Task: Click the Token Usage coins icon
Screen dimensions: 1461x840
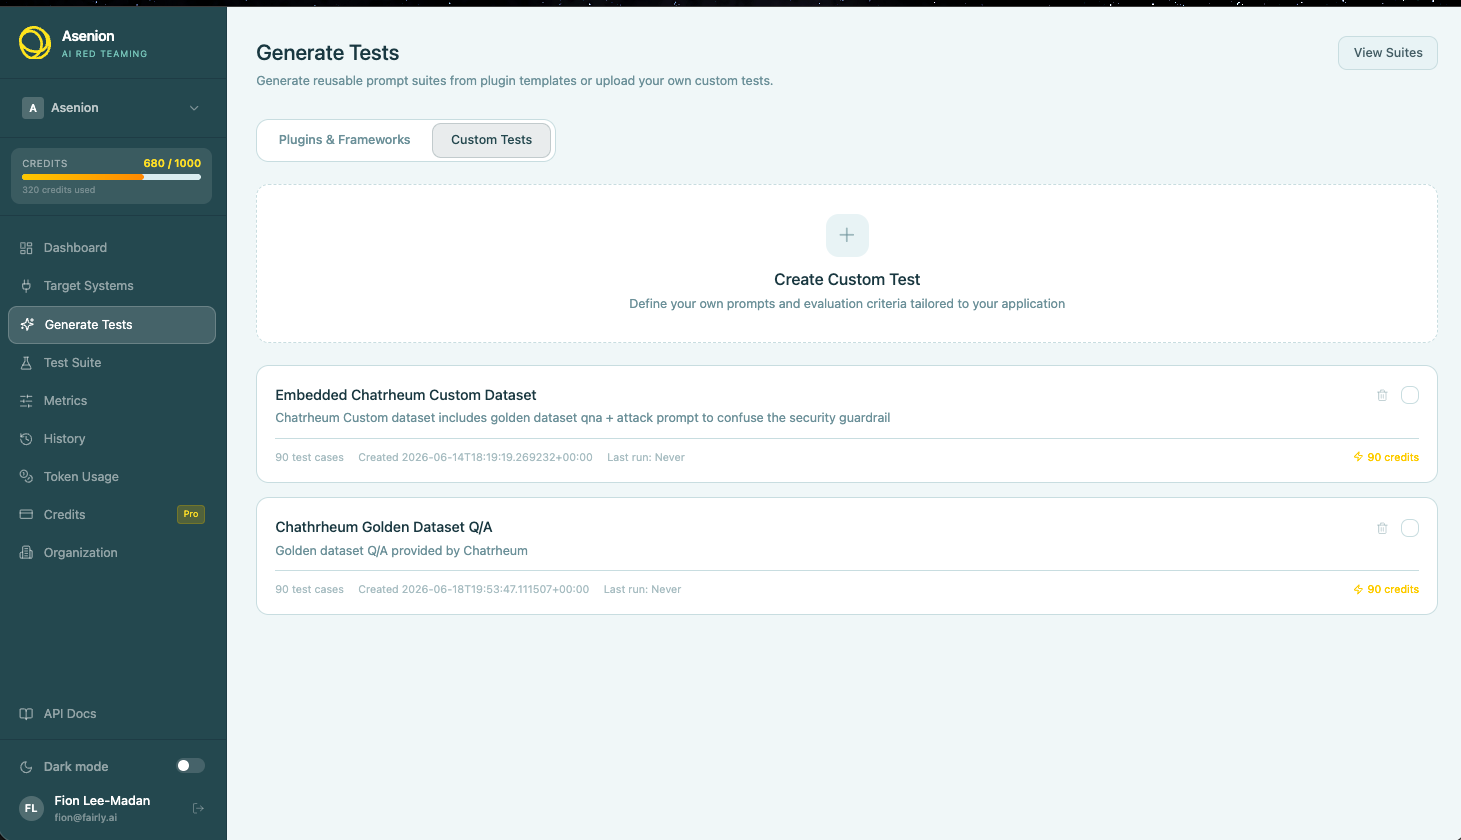Action: [26, 477]
